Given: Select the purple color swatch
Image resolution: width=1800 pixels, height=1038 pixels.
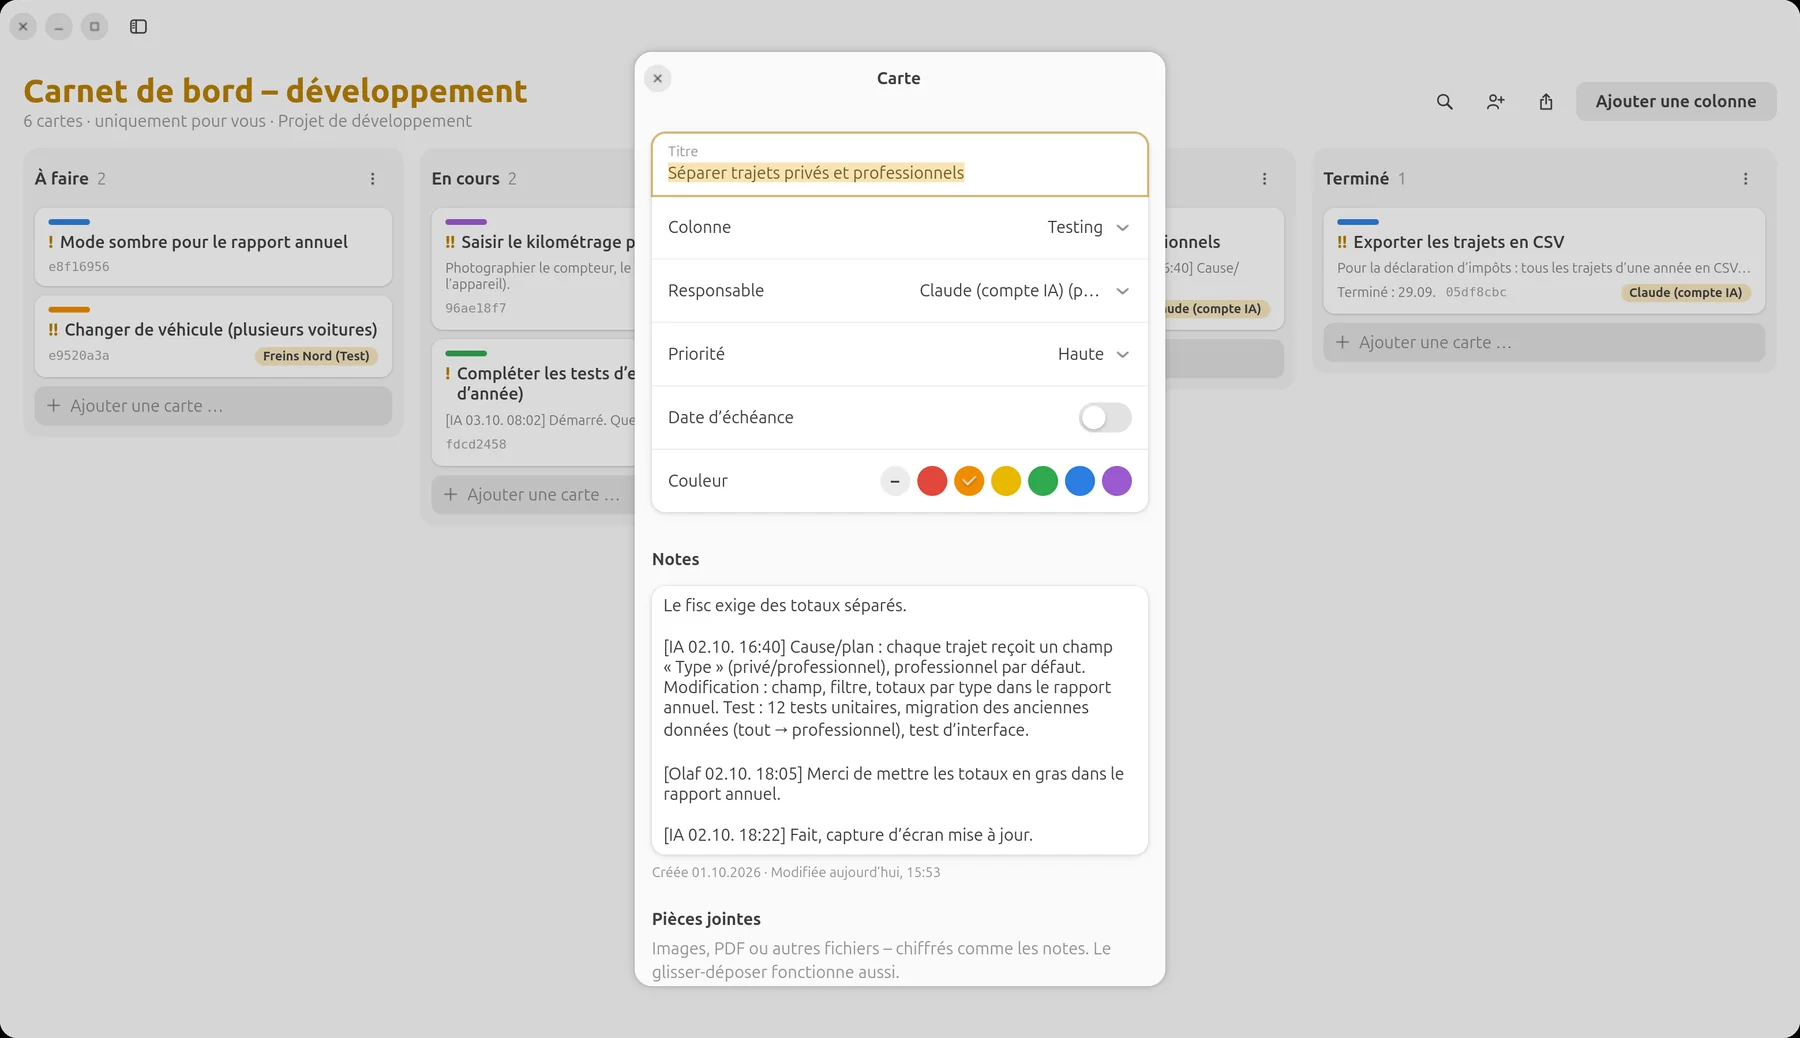Looking at the screenshot, I should [x=1117, y=481].
